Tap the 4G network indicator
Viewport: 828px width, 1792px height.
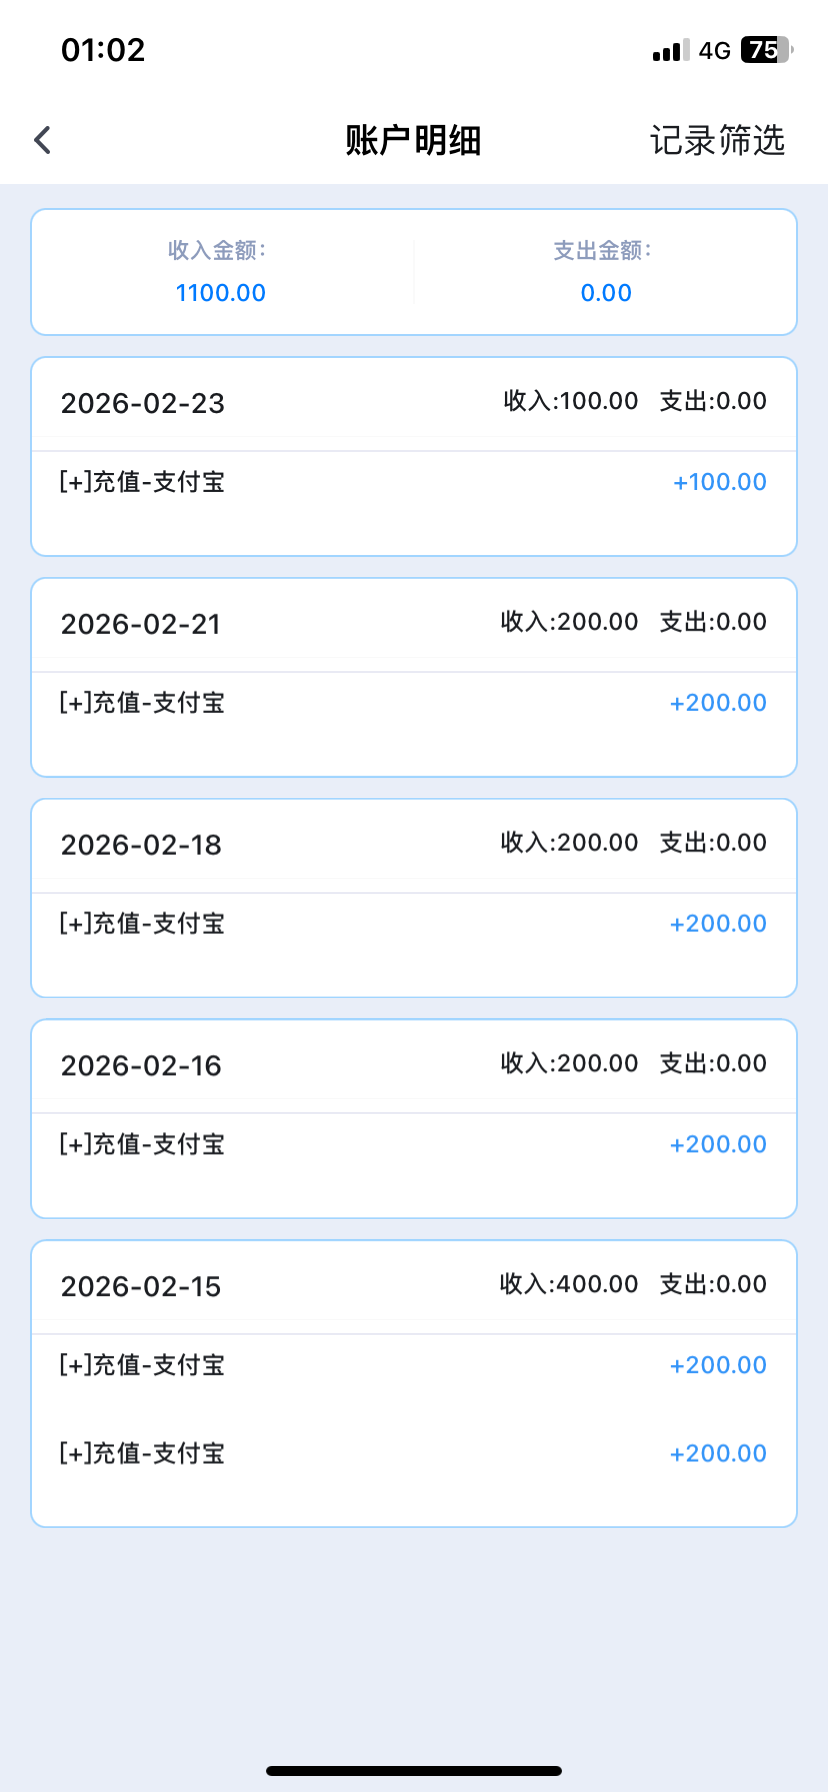(714, 51)
